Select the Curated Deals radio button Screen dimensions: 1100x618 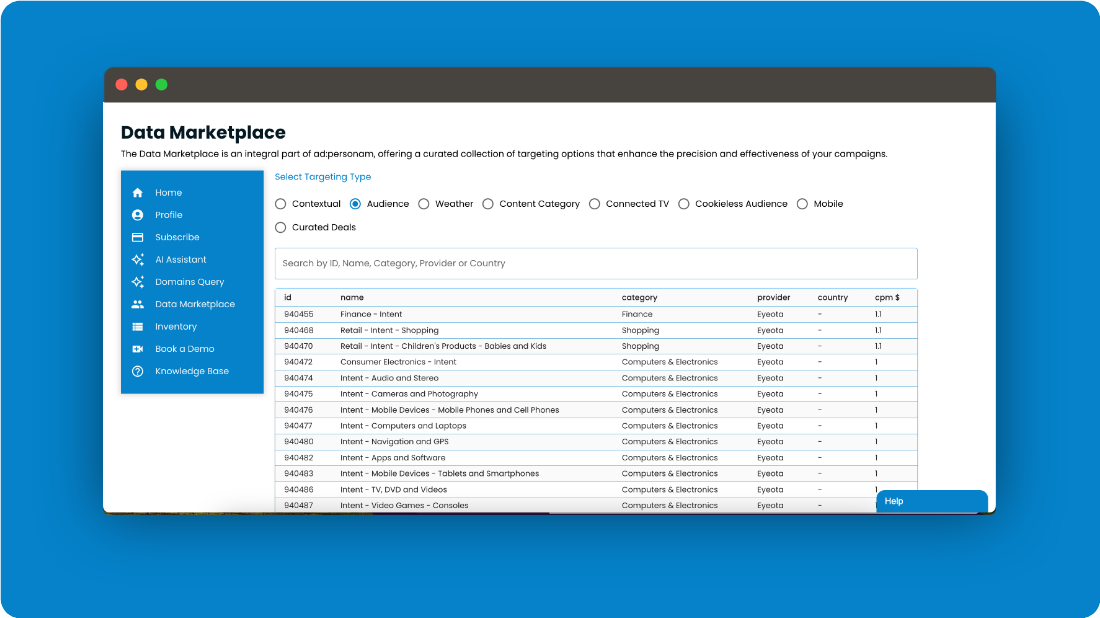pyautogui.click(x=281, y=227)
